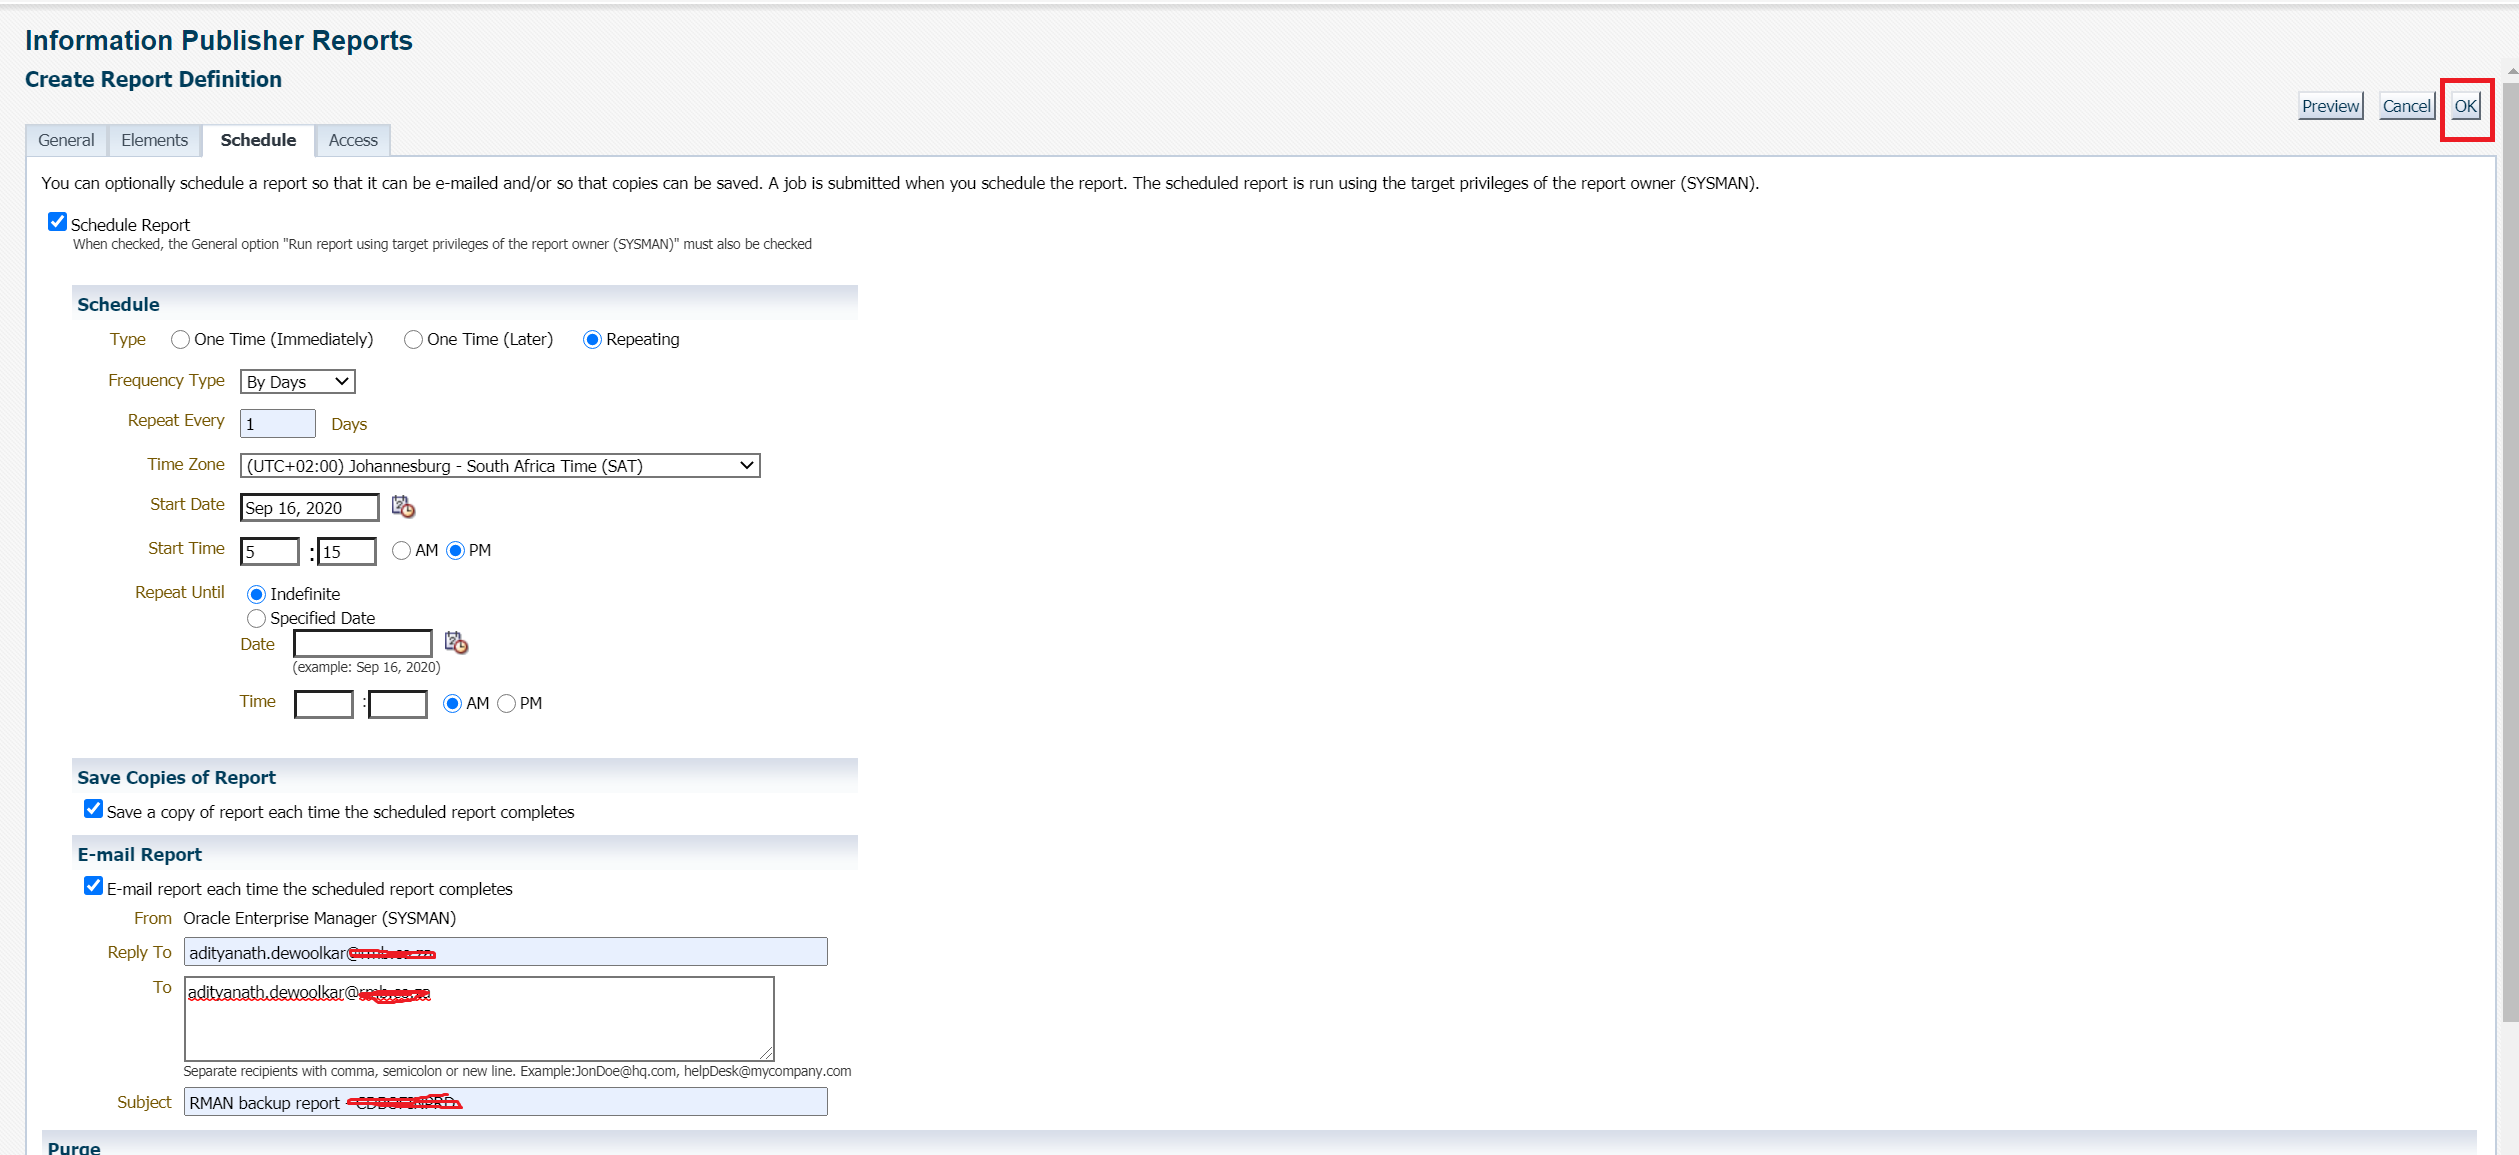Choose the One Time (Later) radio option
The image size is (2519, 1155).
(x=413, y=340)
